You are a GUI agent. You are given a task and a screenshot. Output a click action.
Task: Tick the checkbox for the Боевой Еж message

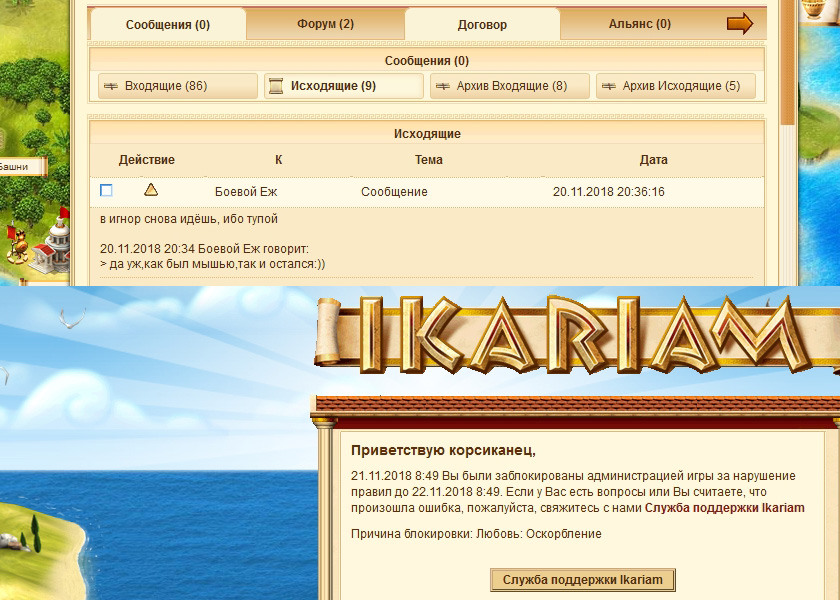(107, 190)
